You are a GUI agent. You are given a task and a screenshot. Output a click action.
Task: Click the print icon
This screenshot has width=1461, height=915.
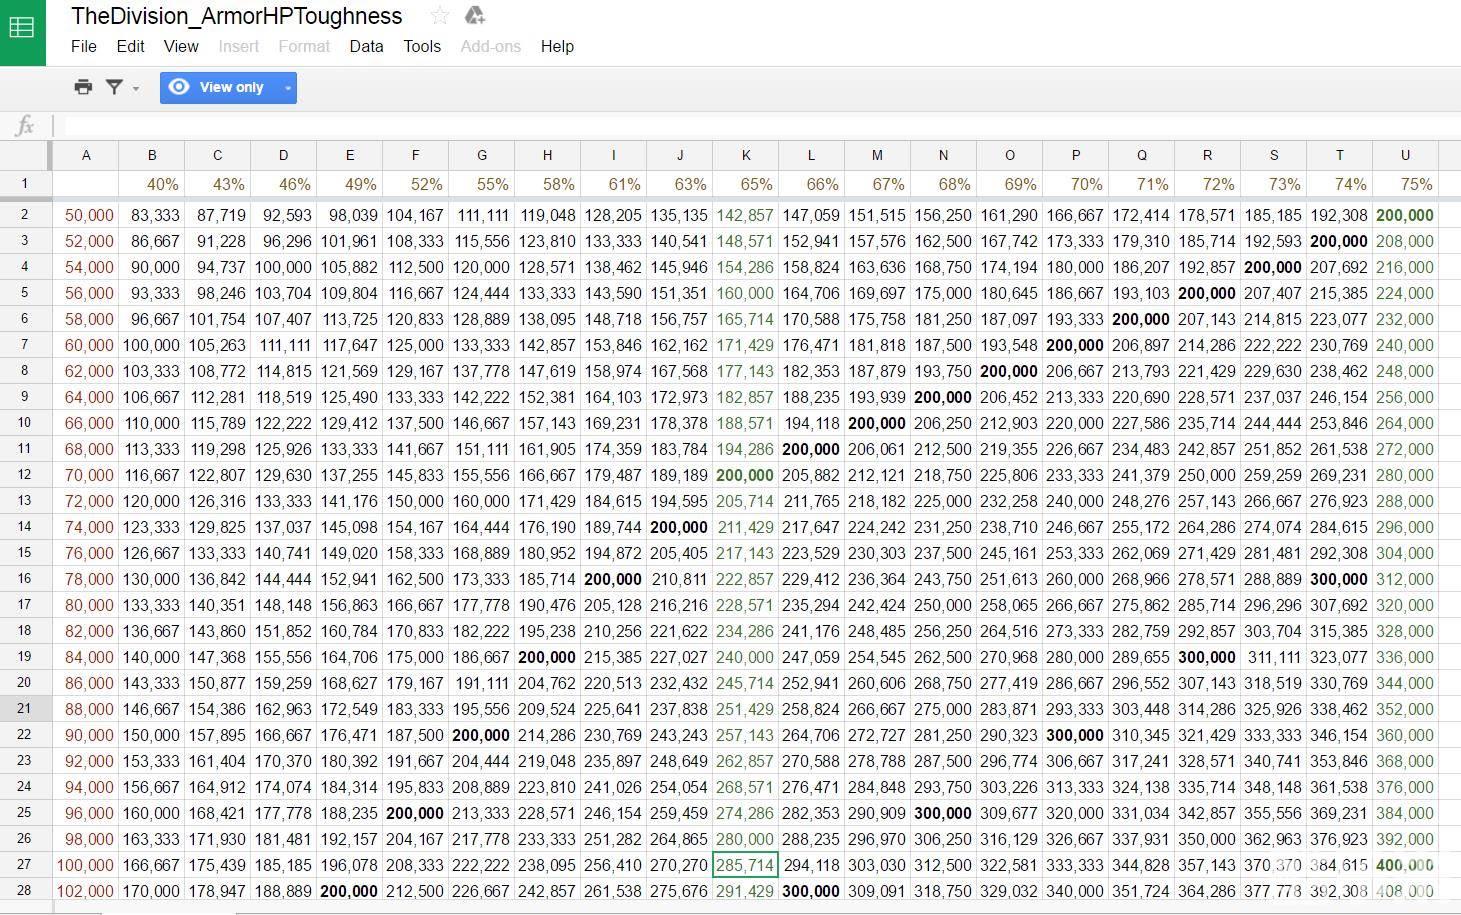(83, 87)
